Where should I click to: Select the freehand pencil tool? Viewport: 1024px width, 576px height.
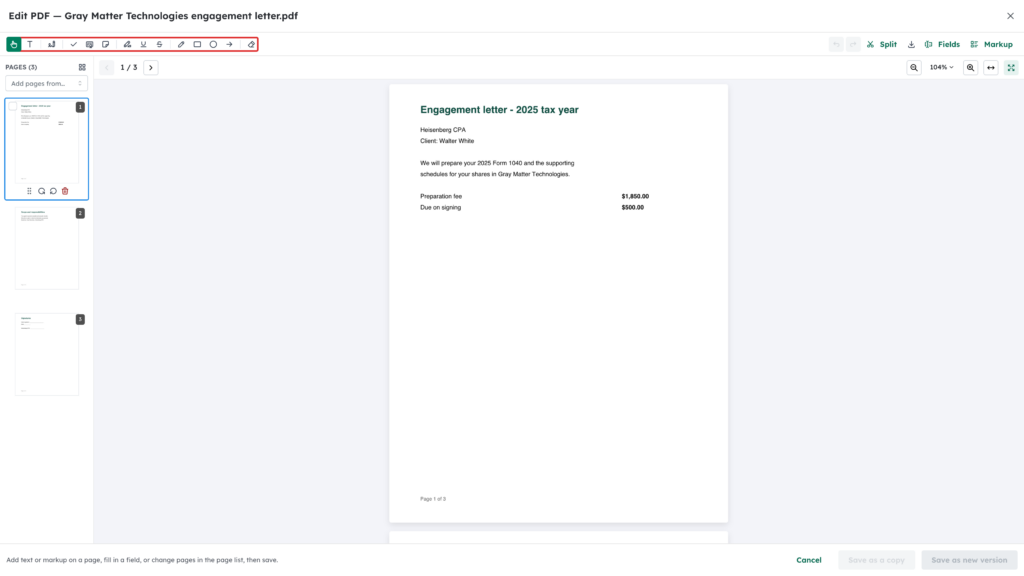[181, 44]
